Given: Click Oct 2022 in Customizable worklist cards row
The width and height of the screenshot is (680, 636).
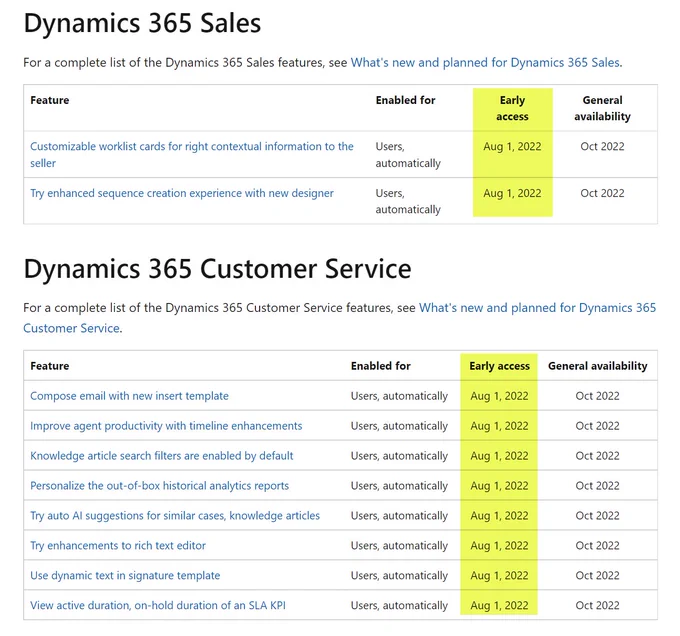Looking at the screenshot, I should (x=602, y=147).
